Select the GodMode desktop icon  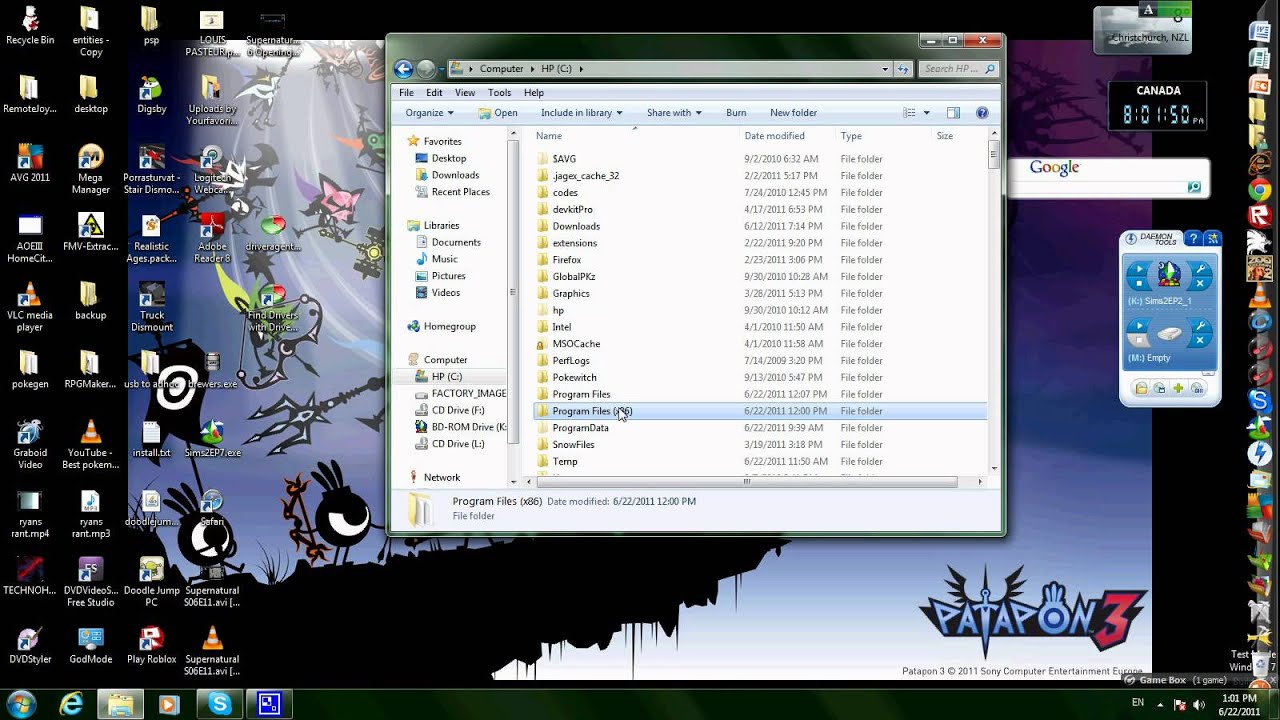pos(90,645)
